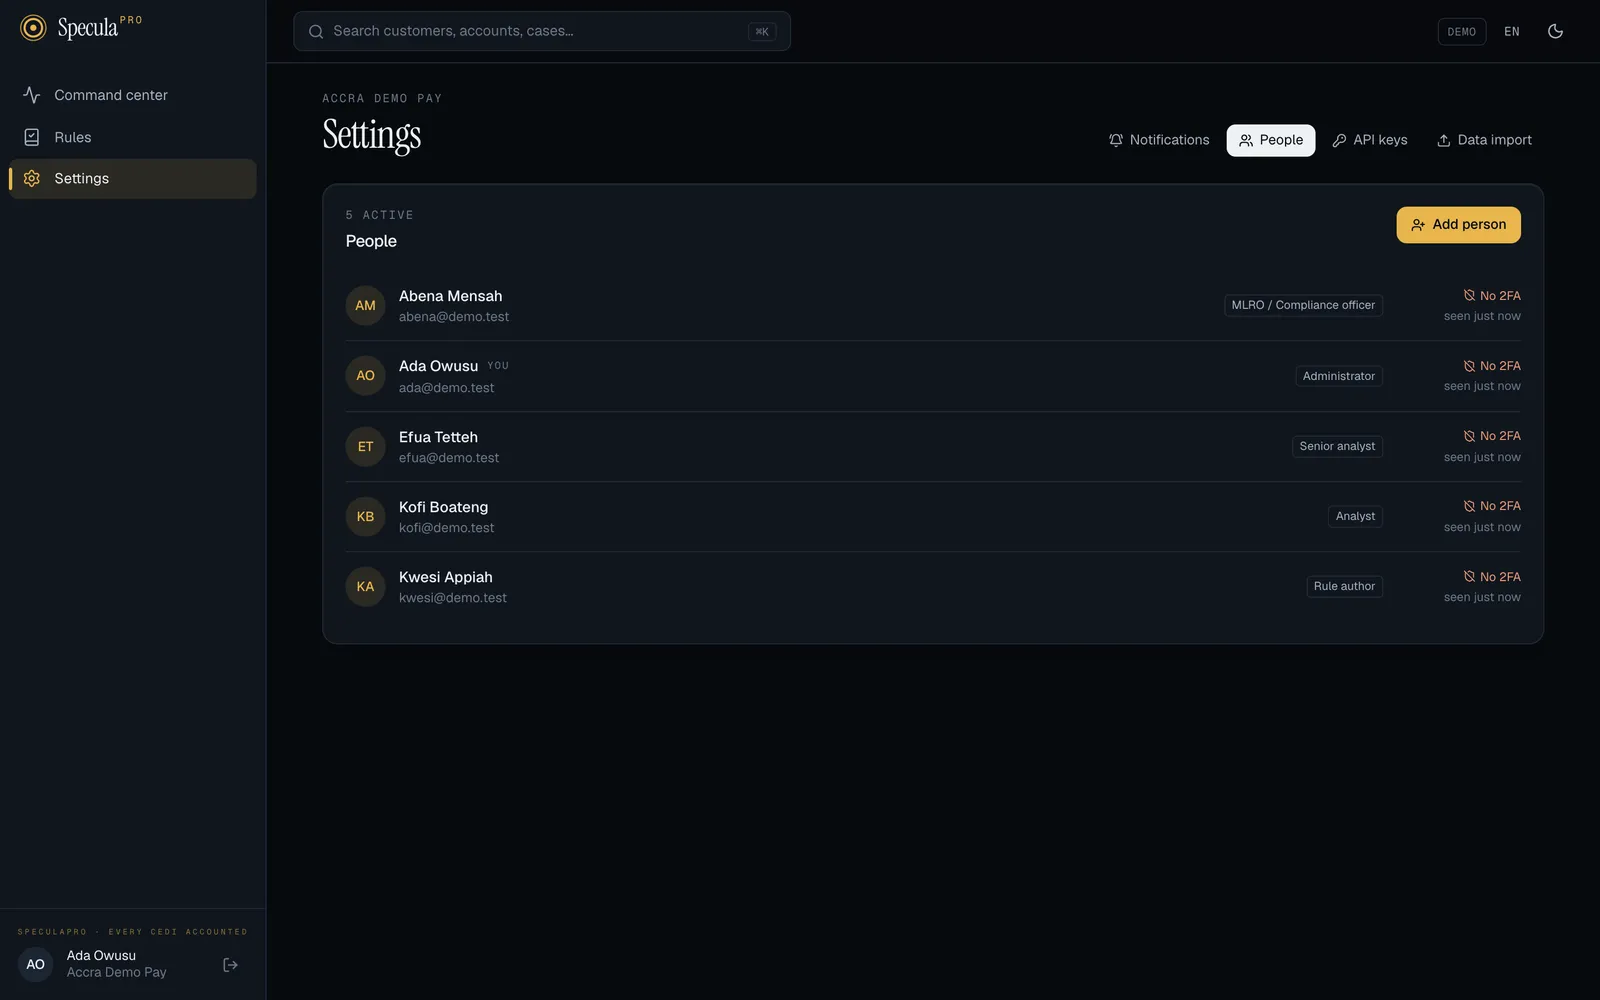1600x1000 pixels.
Task: Click the Senior analyst role badge
Action: 1337,446
